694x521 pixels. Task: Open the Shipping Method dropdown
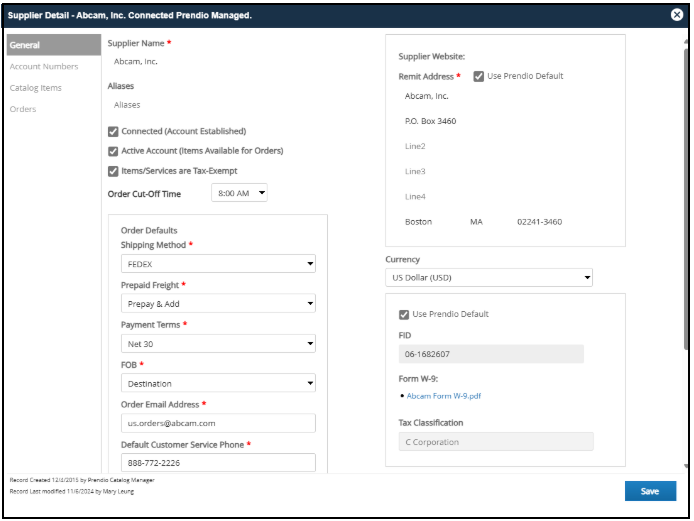pyautogui.click(x=218, y=264)
